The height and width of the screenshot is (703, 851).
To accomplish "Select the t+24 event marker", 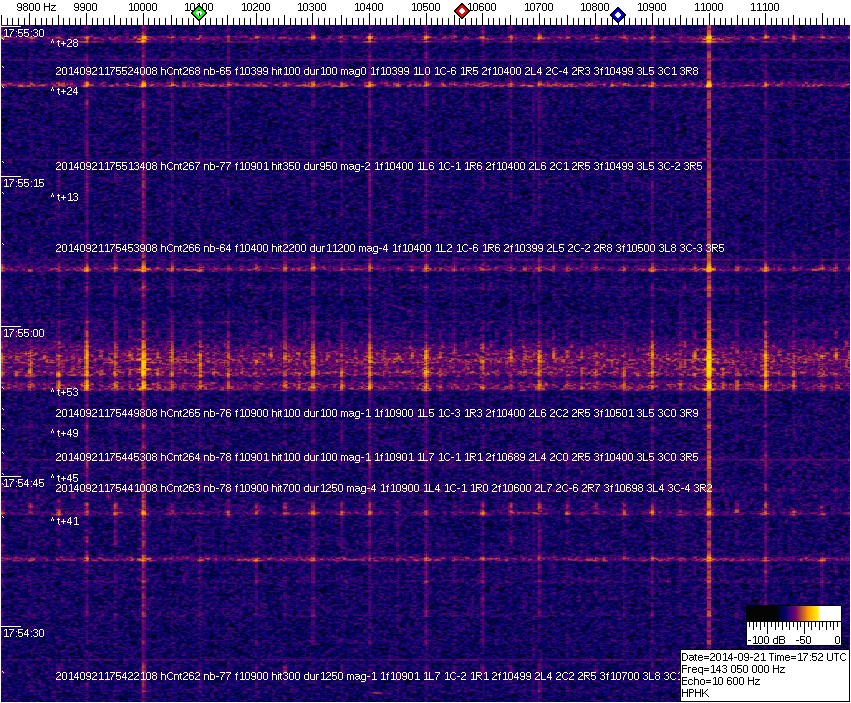I will [66, 91].
